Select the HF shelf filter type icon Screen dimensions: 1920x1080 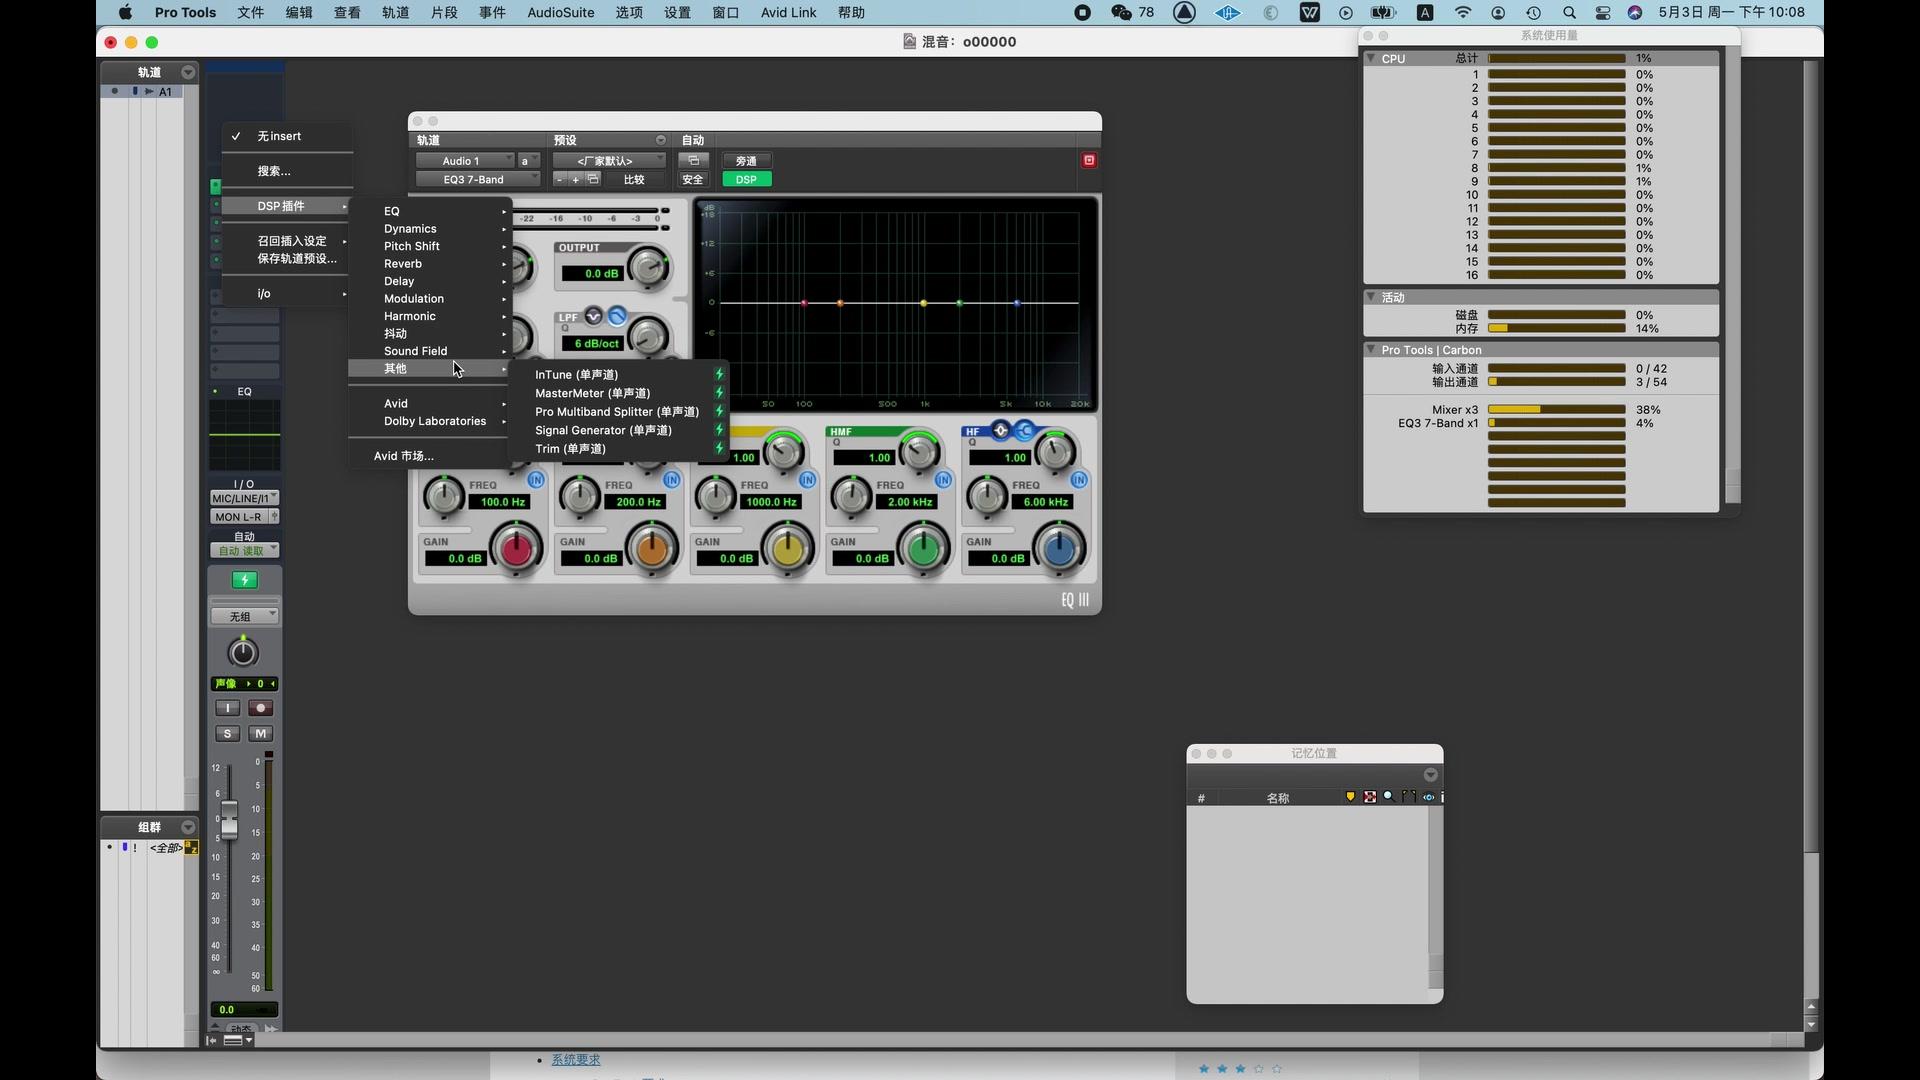[x=1024, y=431]
